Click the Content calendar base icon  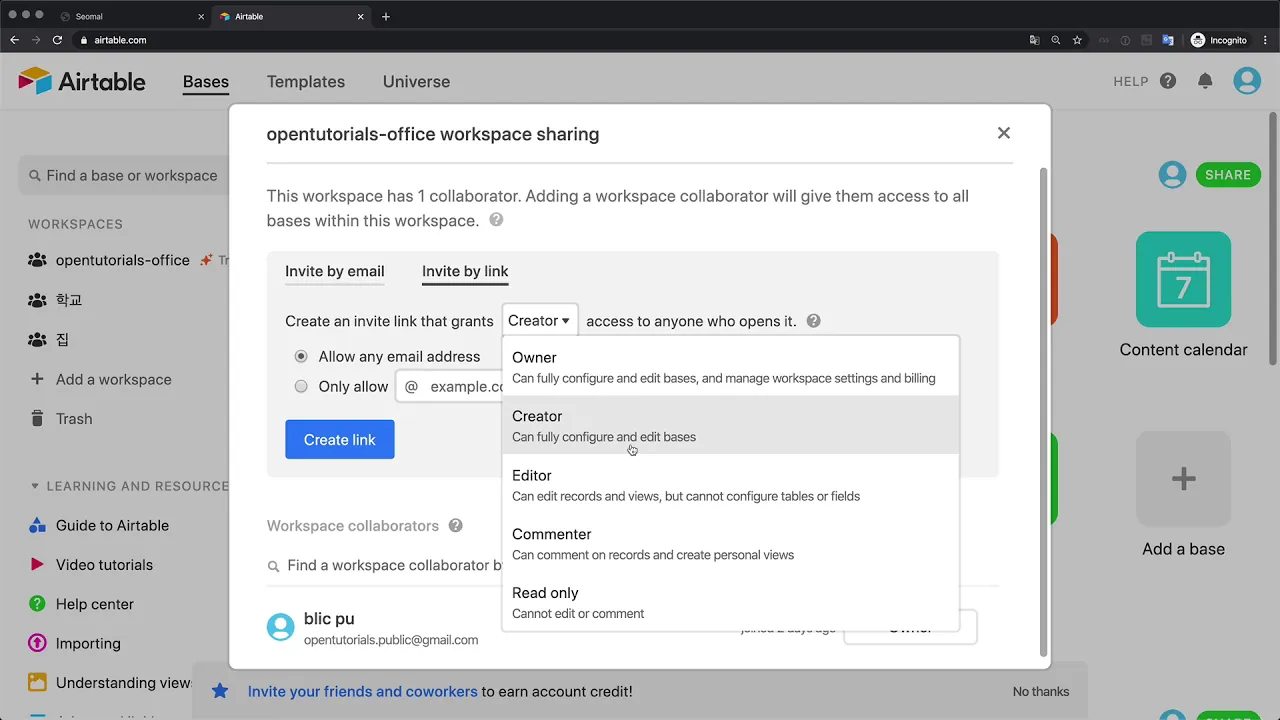pos(1183,279)
